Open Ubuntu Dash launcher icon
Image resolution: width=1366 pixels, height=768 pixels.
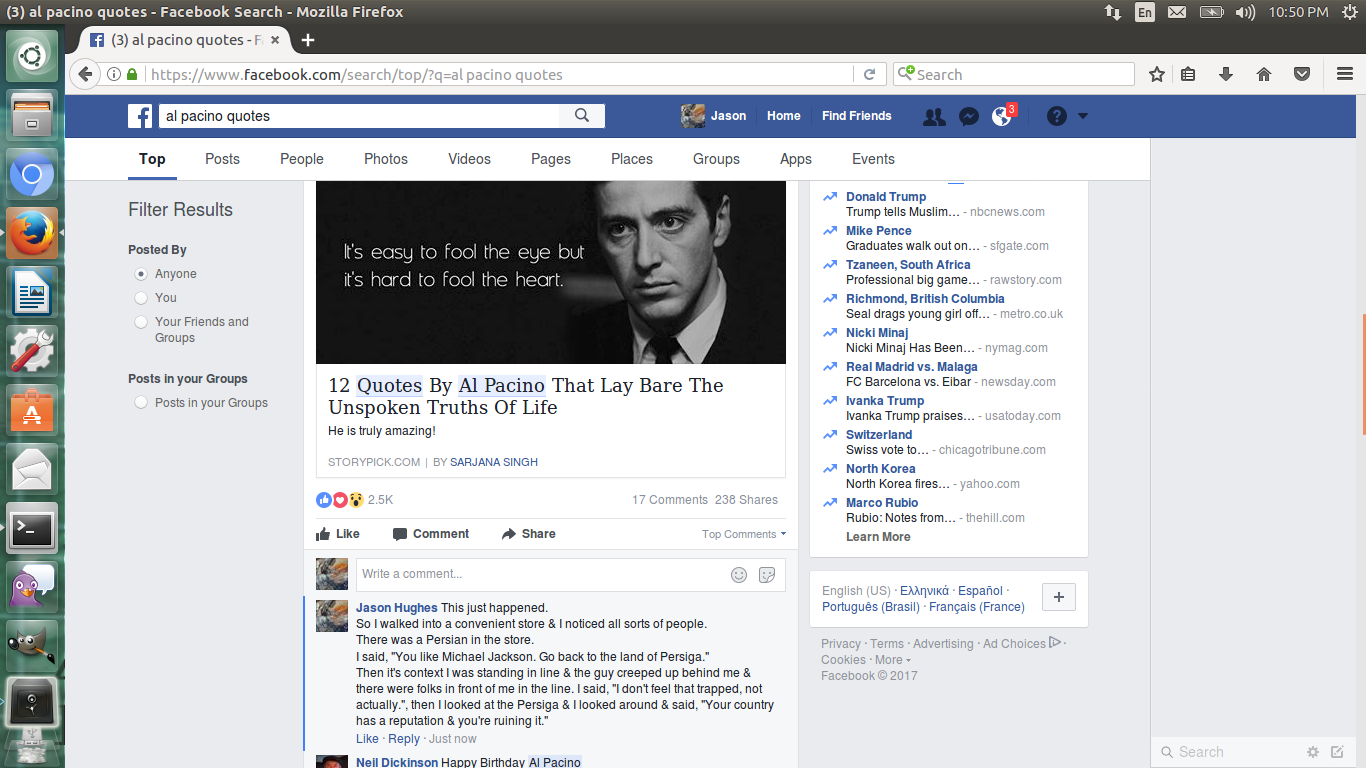[32, 56]
